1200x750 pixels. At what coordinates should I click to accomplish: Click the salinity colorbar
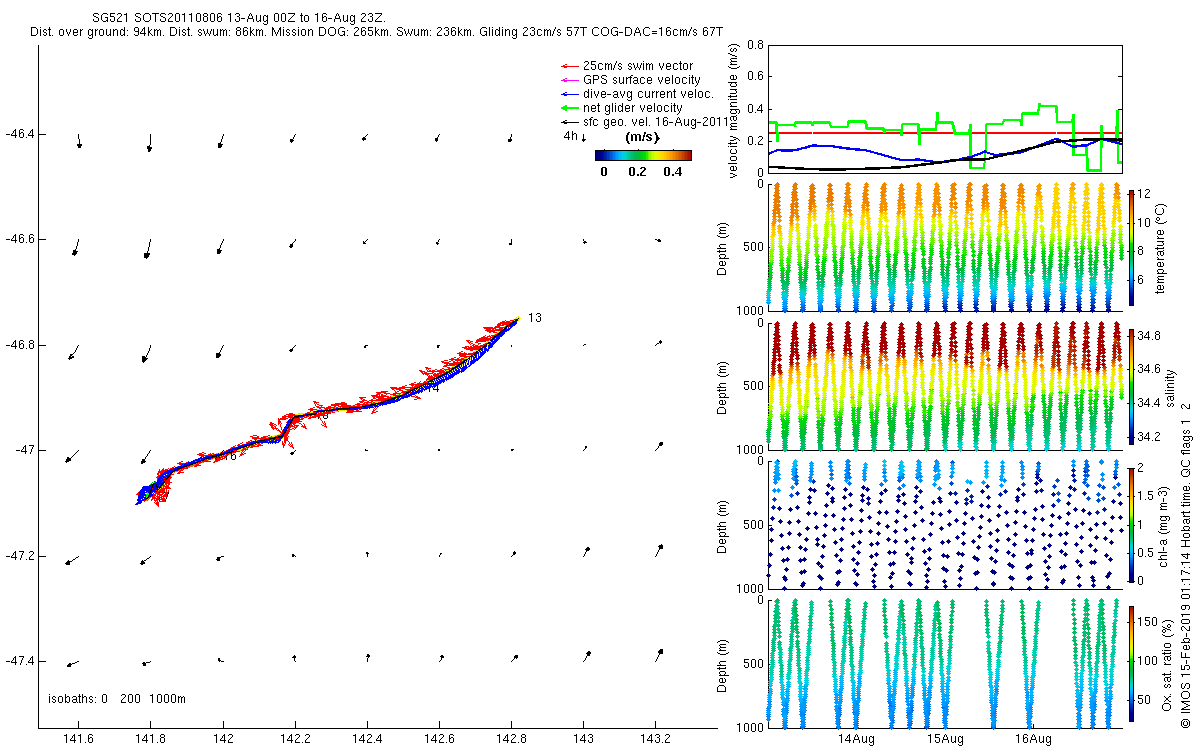[x=1131, y=386]
